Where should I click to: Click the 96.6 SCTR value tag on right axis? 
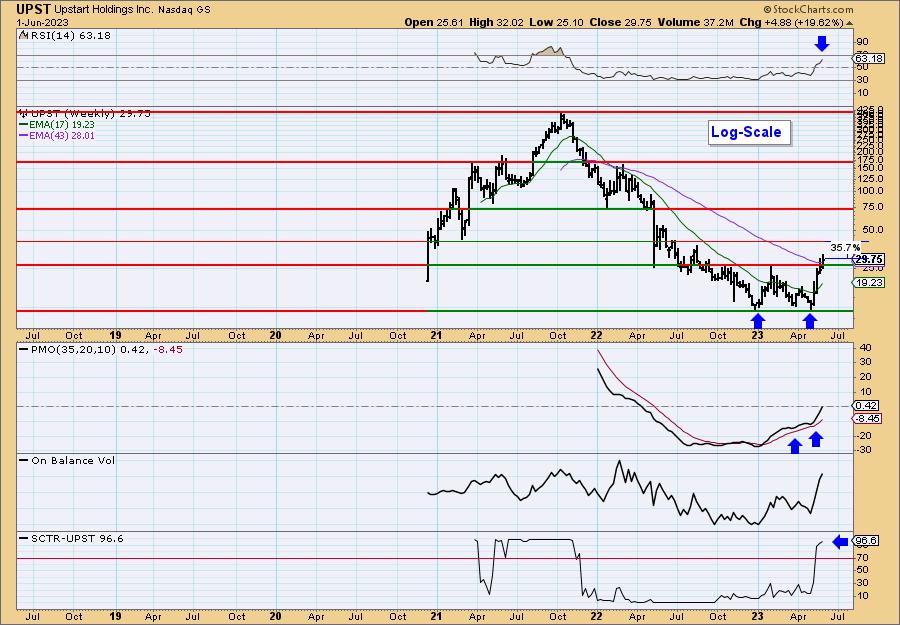click(x=867, y=541)
